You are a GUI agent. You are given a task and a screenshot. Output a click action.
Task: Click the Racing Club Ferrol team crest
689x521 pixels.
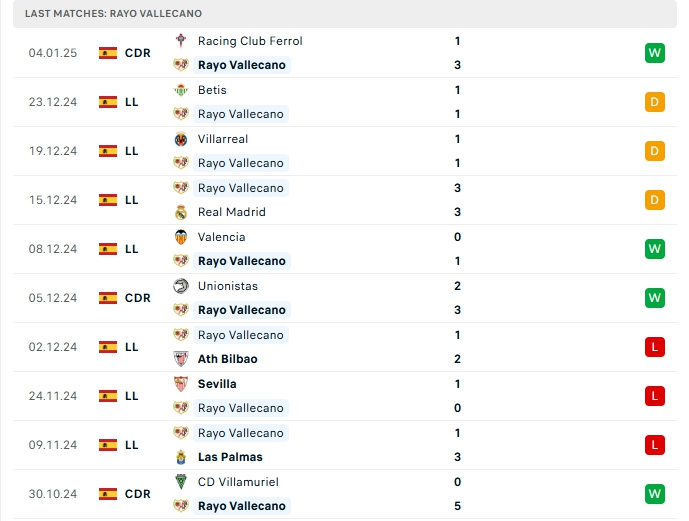[x=181, y=41]
